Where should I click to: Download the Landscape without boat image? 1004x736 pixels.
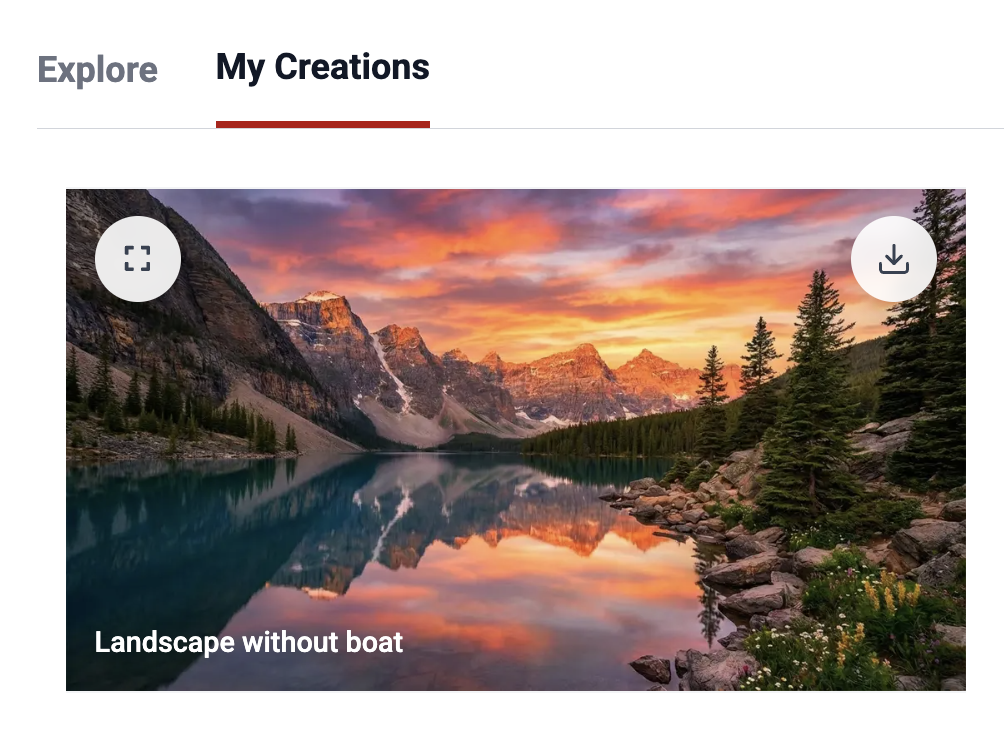tap(893, 259)
